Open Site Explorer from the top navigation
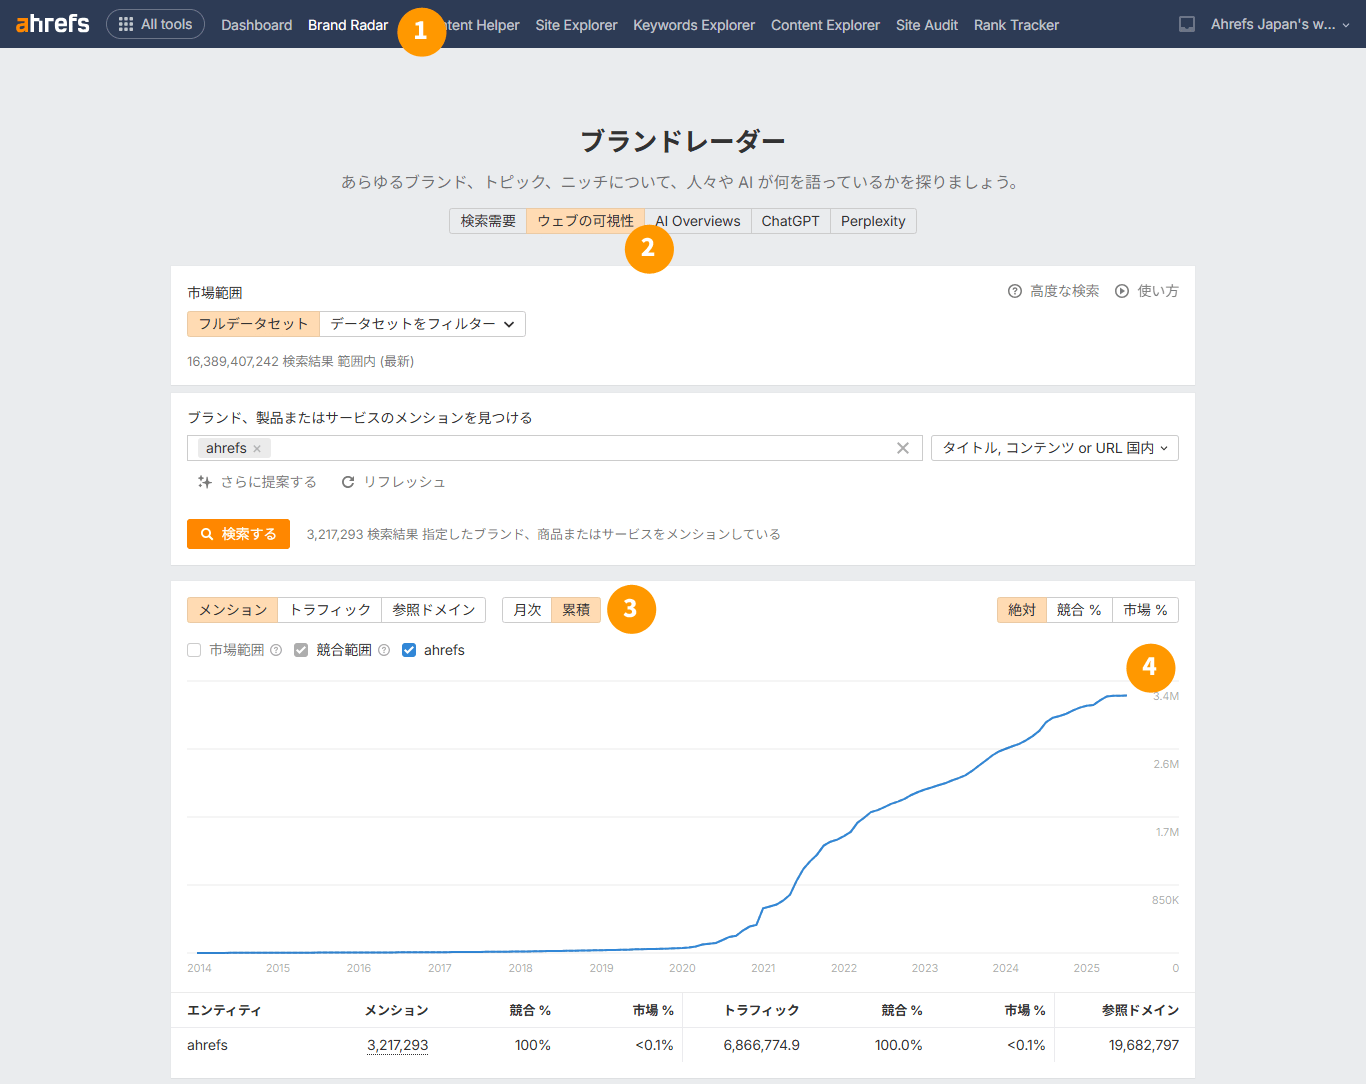The width and height of the screenshot is (1366, 1084). pos(576,25)
